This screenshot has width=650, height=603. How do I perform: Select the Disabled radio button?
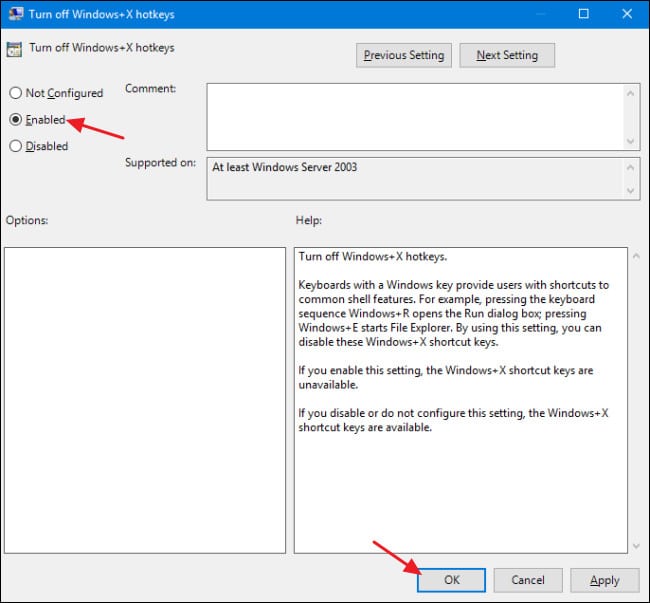[x=15, y=146]
